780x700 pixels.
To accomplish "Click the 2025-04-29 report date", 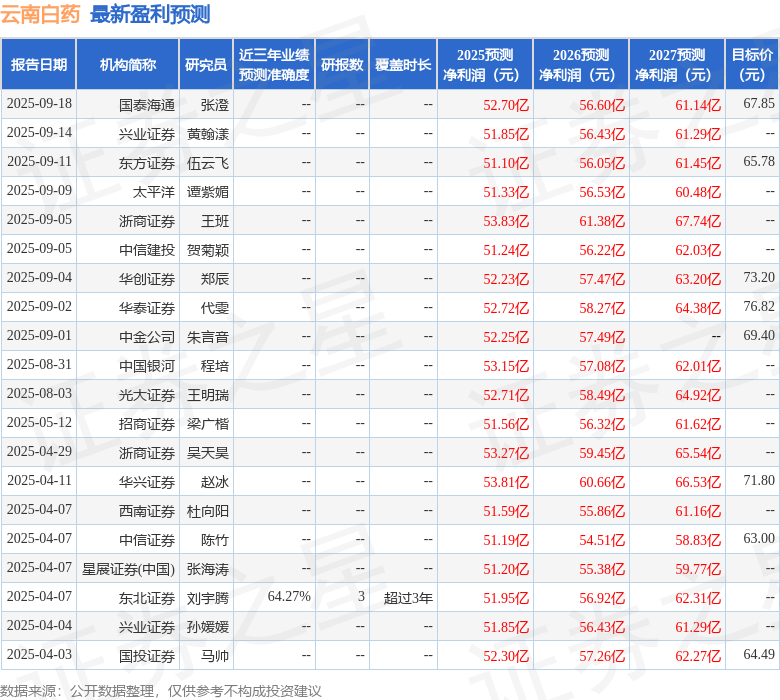I will click(x=39, y=452).
